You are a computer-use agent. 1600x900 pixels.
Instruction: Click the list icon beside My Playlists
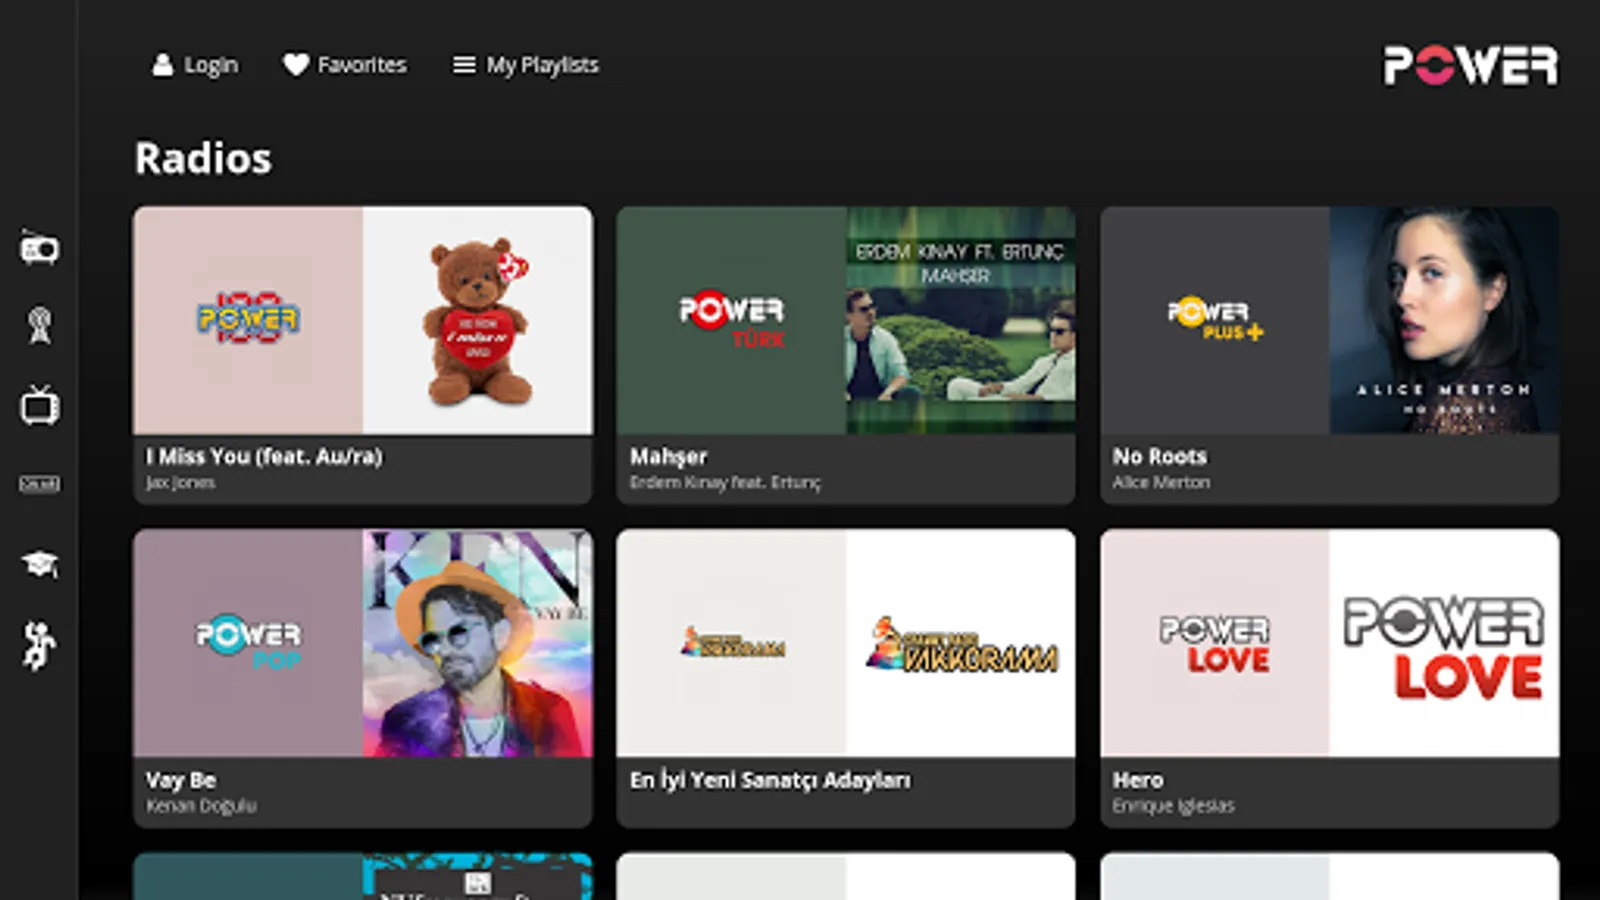[x=464, y=65]
